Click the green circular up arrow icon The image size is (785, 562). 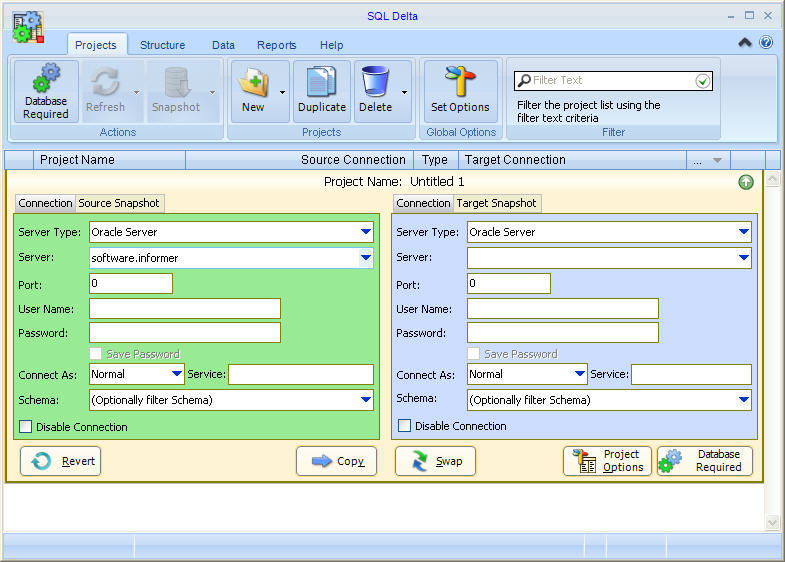coord(745,182)
